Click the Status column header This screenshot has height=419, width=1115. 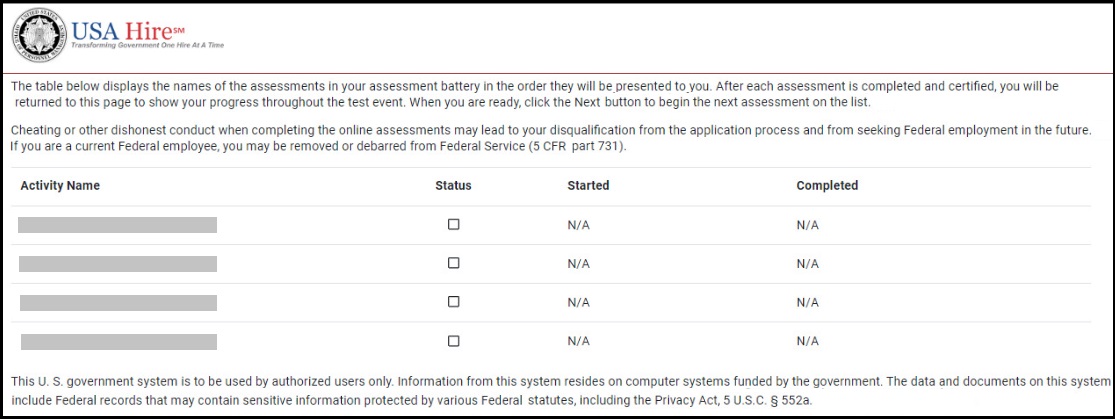pyautogui.click(x=453, y=186)
